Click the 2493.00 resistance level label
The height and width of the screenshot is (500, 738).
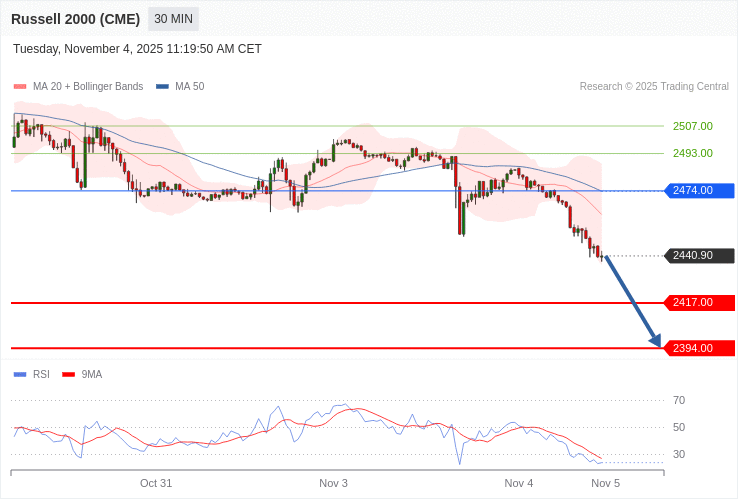pos(692,153)
